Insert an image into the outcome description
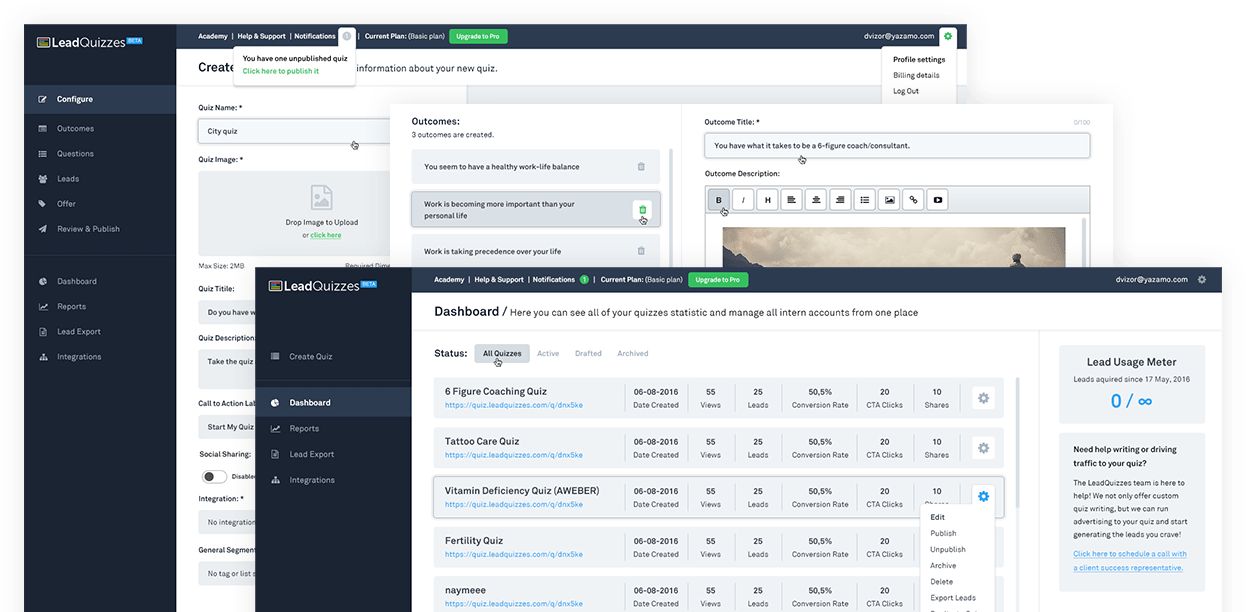 coord(888,199)
